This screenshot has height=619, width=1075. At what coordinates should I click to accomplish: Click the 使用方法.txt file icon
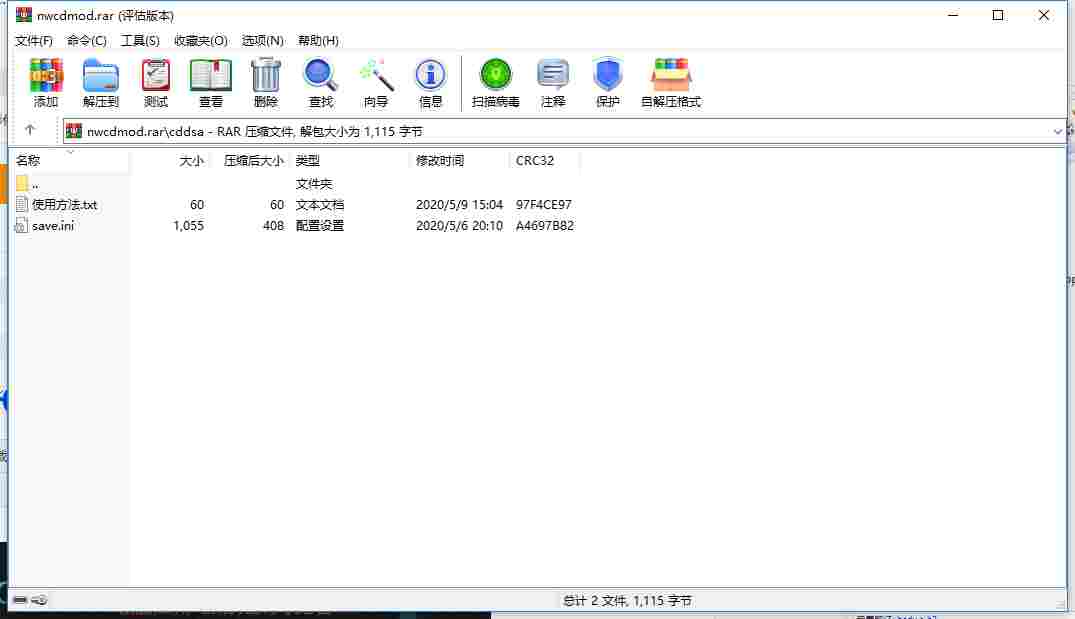(x=22, y=204)
